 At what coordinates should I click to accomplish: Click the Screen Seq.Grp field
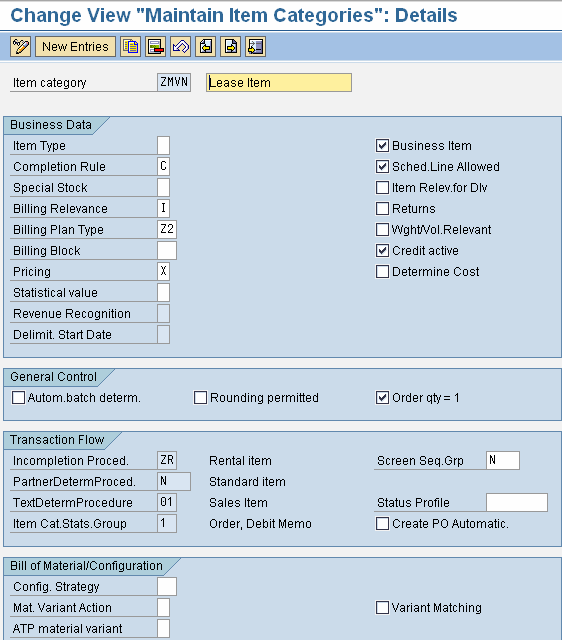point(503,460)
